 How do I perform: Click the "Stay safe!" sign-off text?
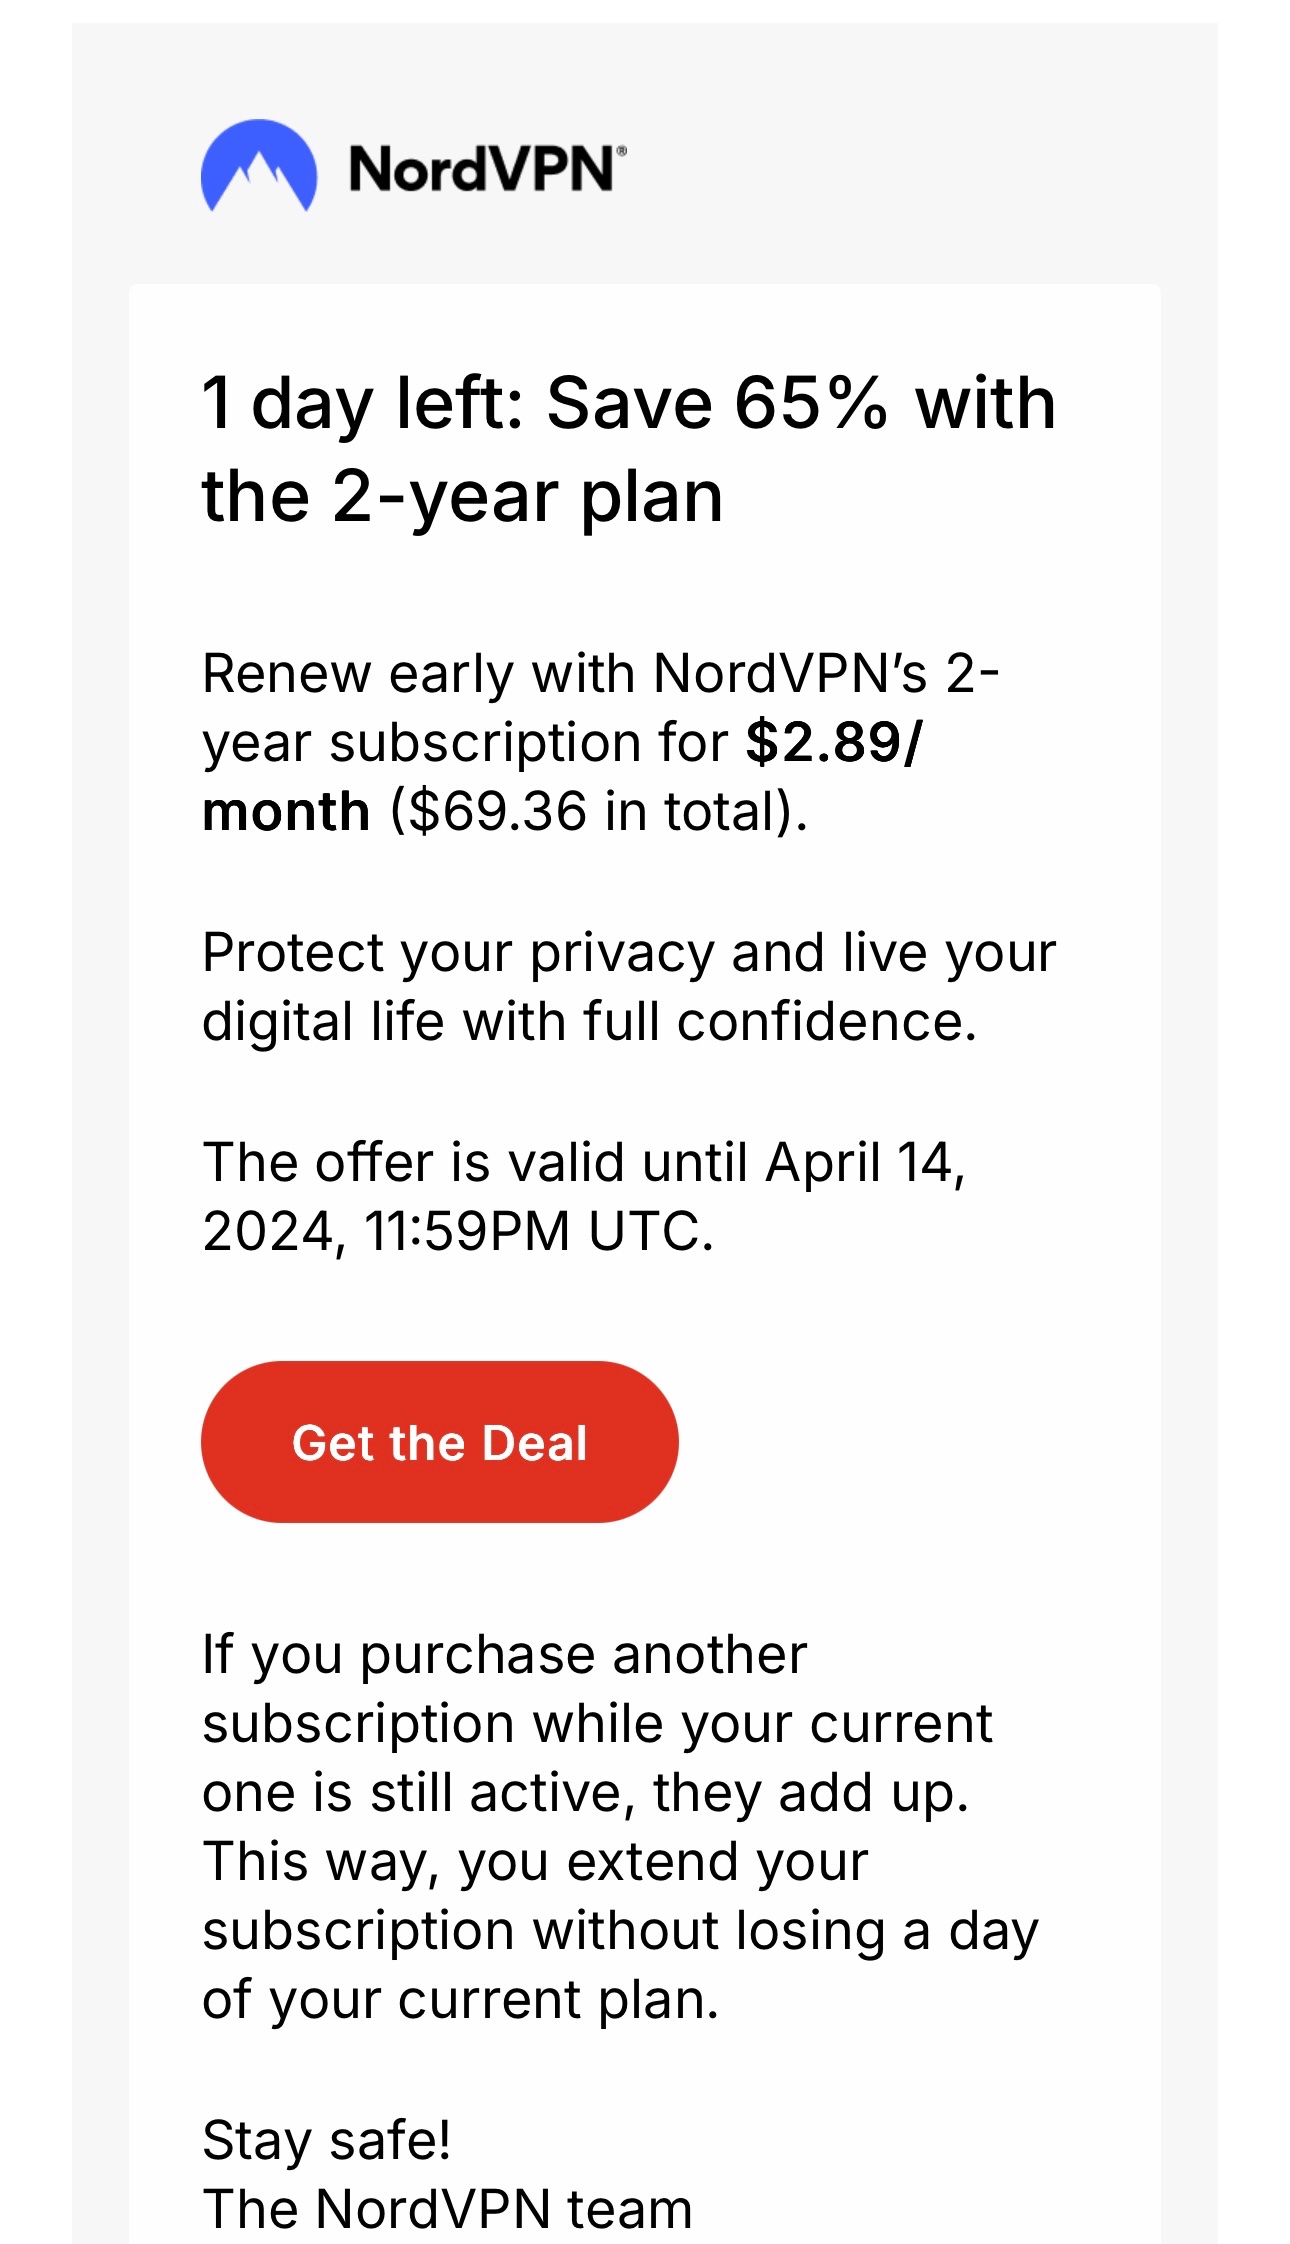click(326, 2140)
